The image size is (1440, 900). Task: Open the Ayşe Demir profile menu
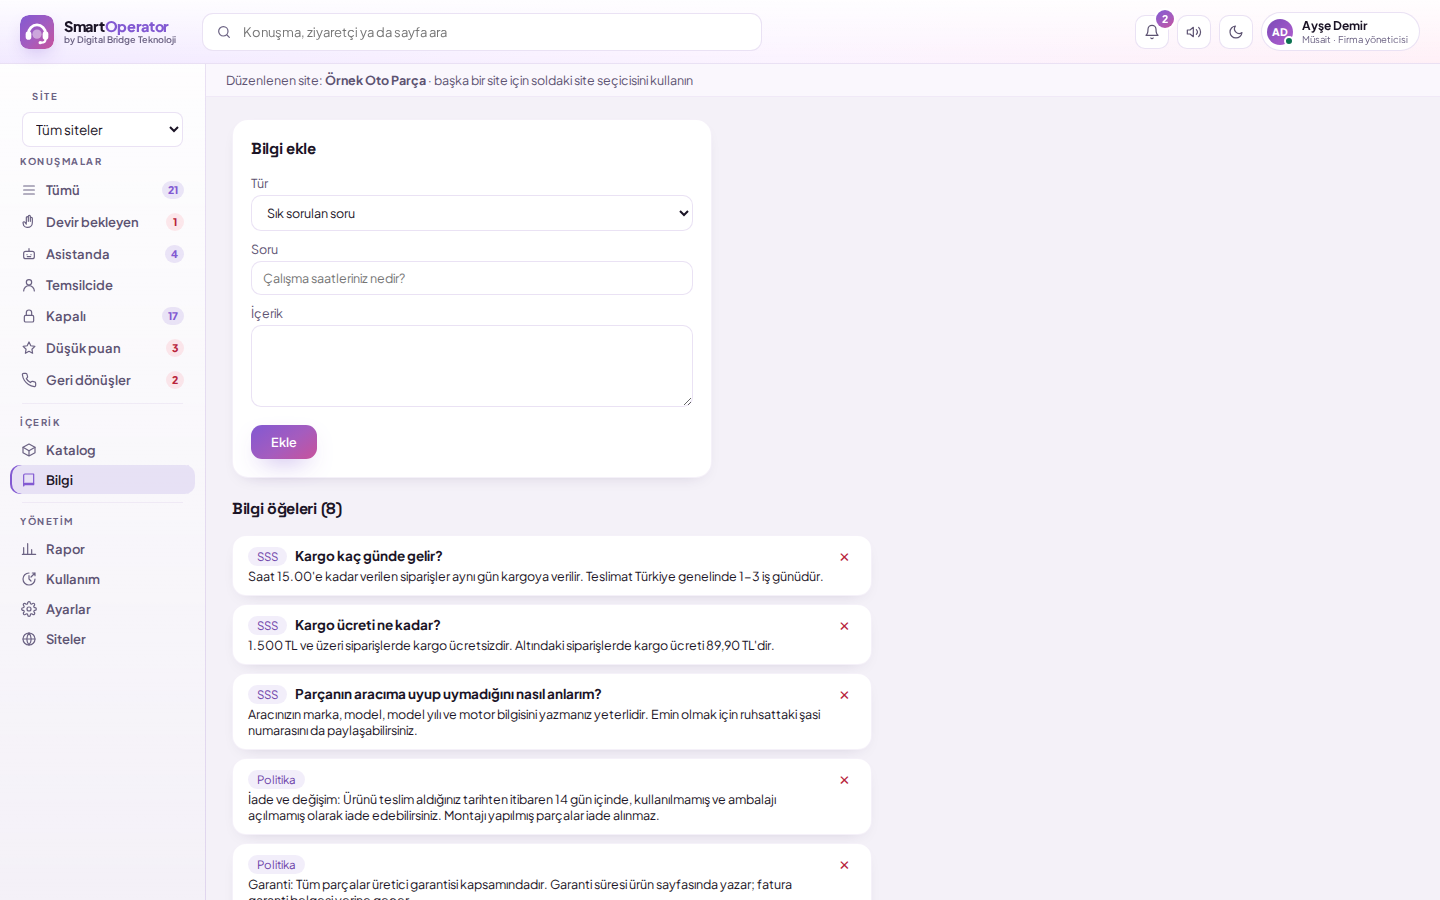coord(1340,32)
